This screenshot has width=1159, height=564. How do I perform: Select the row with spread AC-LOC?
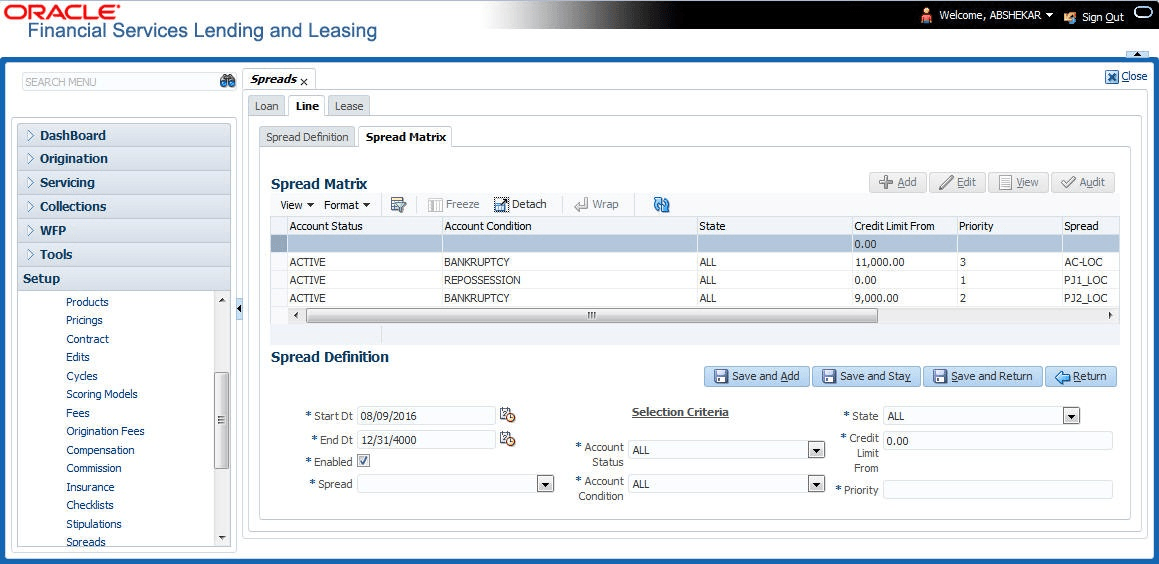tap(695, 262)
